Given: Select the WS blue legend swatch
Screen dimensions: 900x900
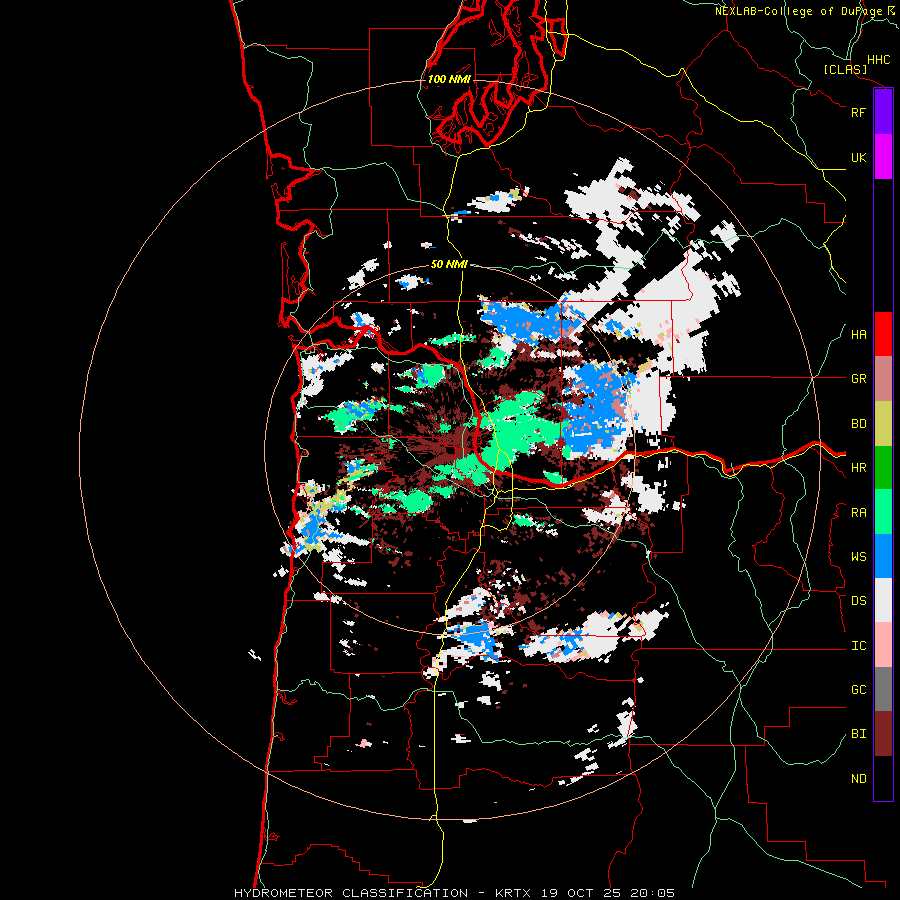Looking at the screenshot, I should [883, 556].
